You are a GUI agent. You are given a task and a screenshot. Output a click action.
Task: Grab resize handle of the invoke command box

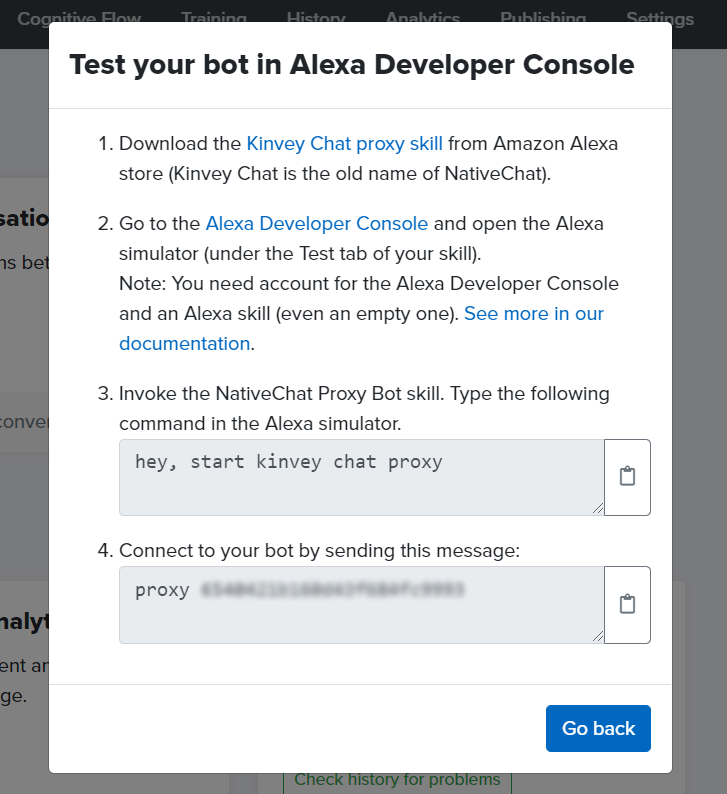[598, 508]
